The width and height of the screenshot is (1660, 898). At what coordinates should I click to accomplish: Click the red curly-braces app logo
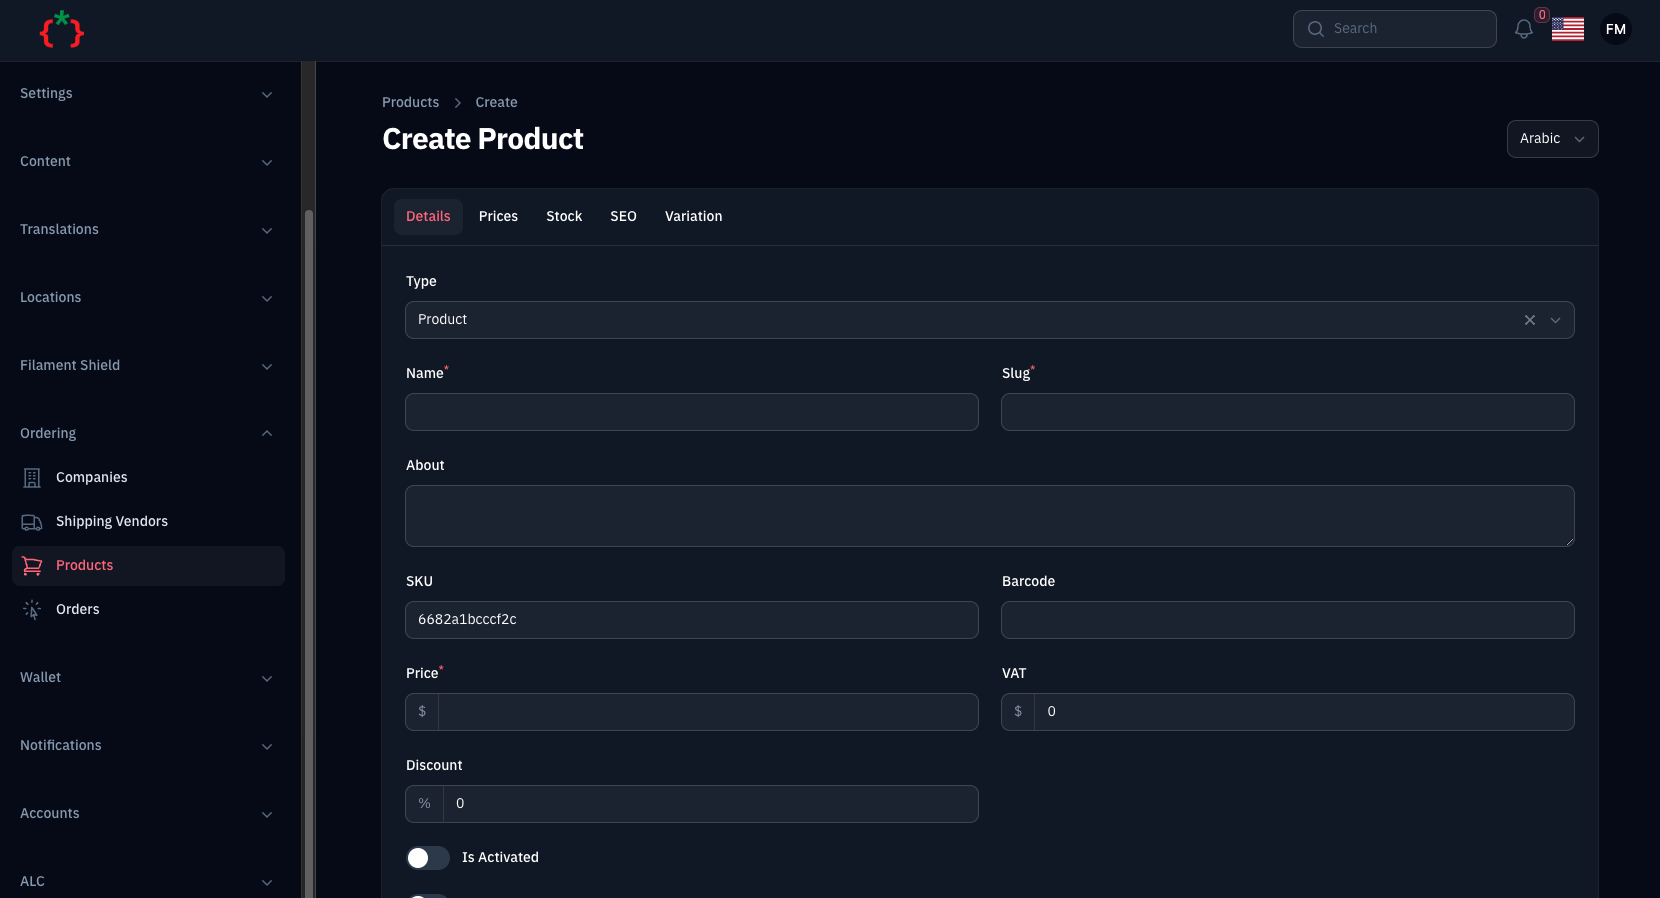pyautogui.click(x=61, y=30)
